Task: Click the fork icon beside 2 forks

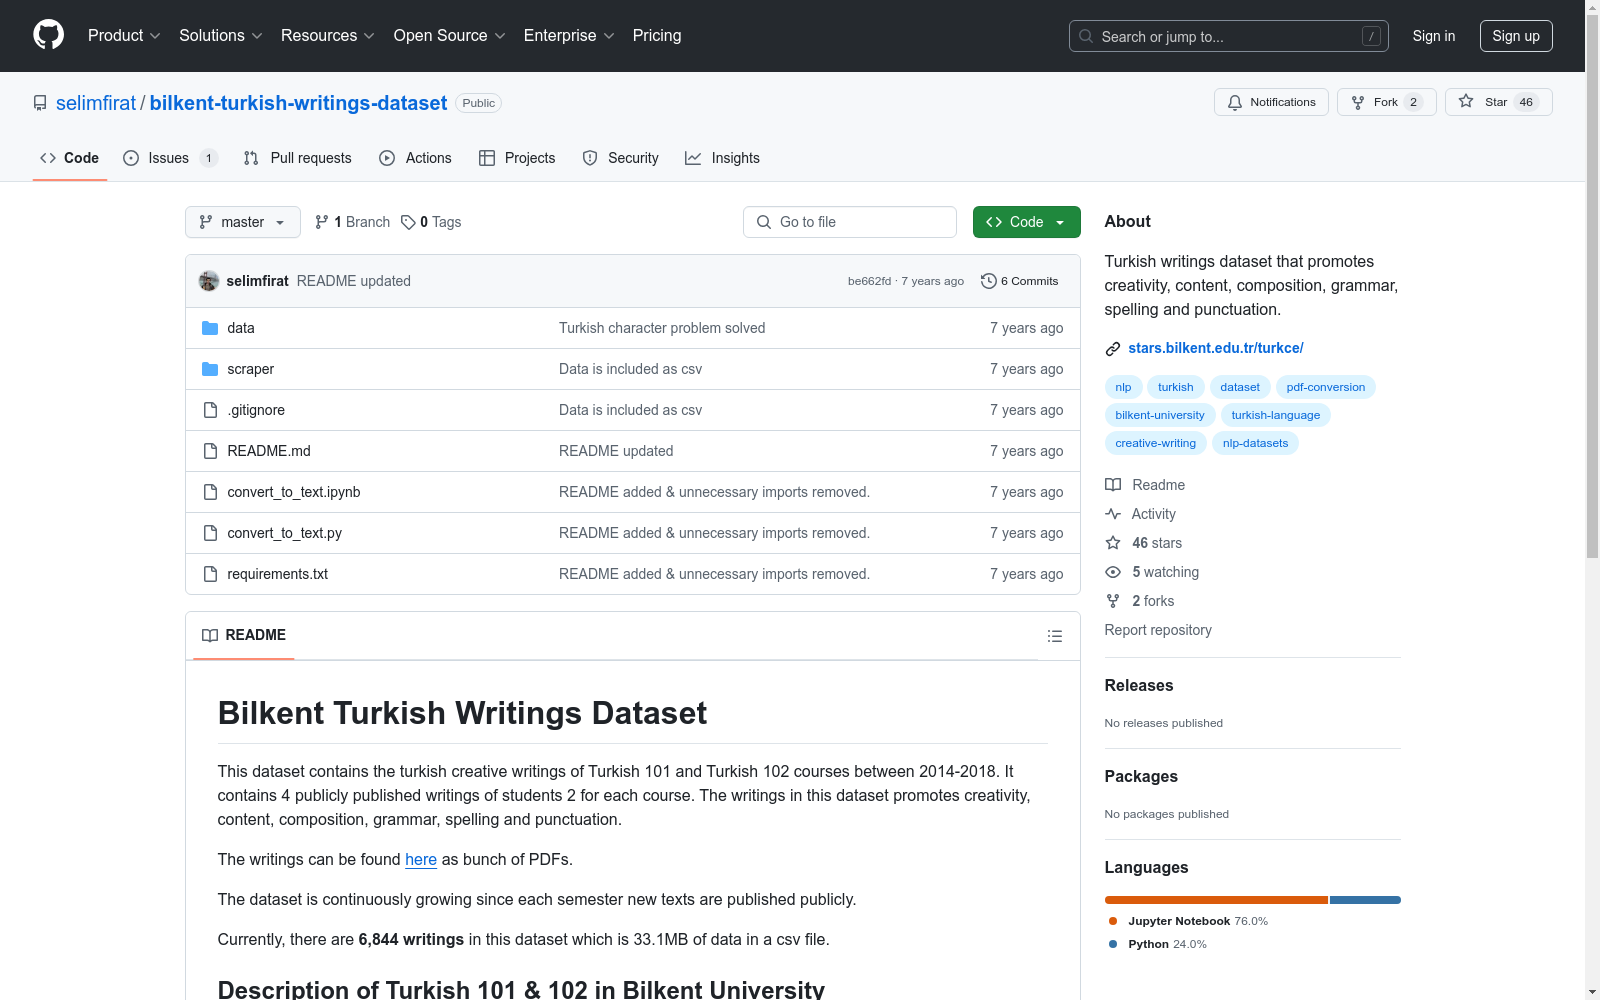Action: coord(1113,601)
